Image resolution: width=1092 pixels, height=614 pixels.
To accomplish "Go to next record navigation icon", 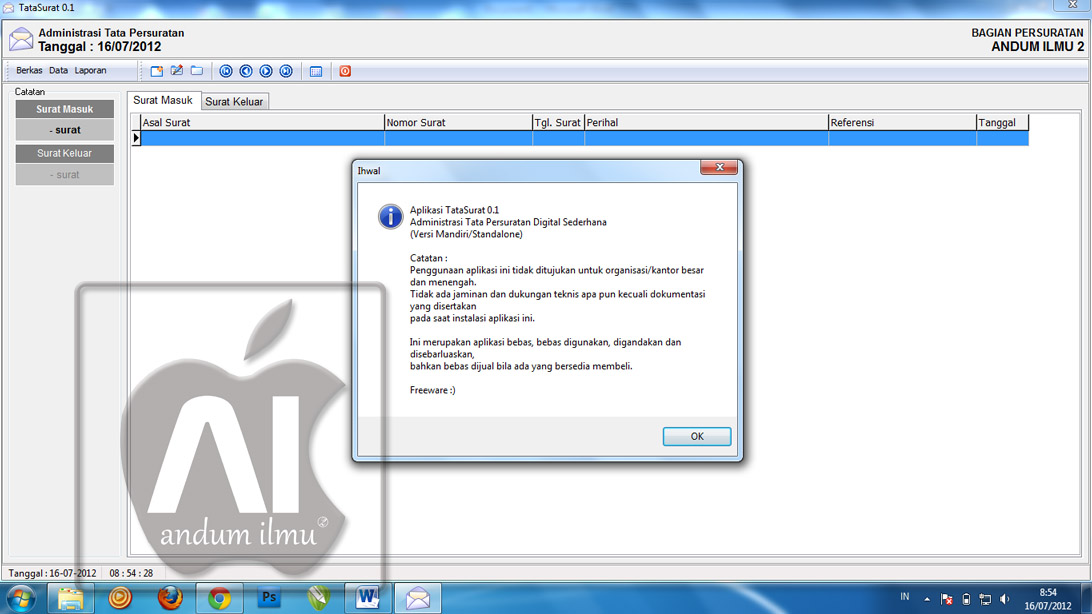I will [x=266, y=71].
